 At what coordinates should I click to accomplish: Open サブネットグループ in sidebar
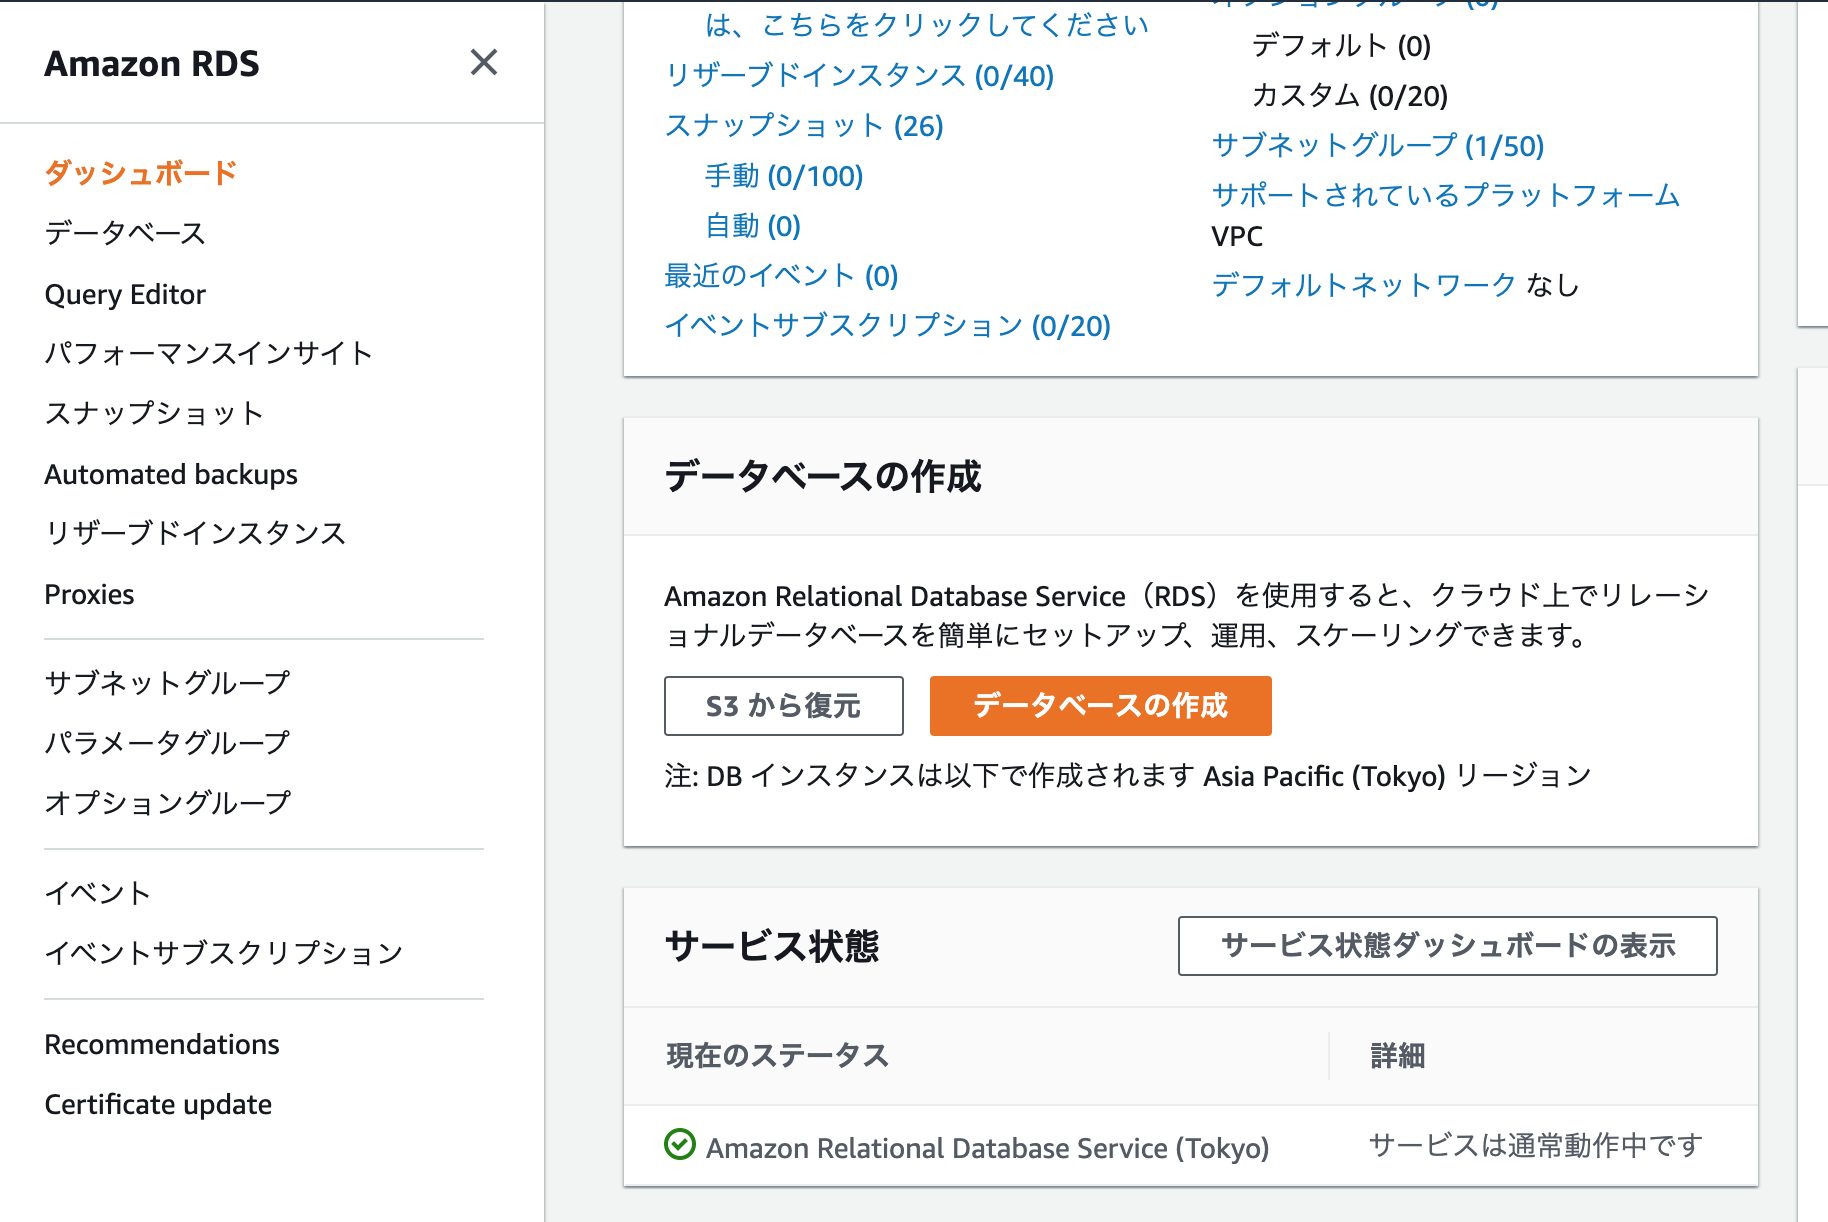(x=167, y=683)
